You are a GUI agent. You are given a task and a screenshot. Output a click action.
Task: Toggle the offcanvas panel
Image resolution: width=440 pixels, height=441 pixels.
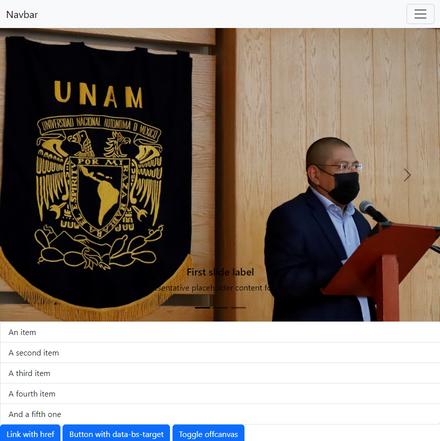point(208,434)
